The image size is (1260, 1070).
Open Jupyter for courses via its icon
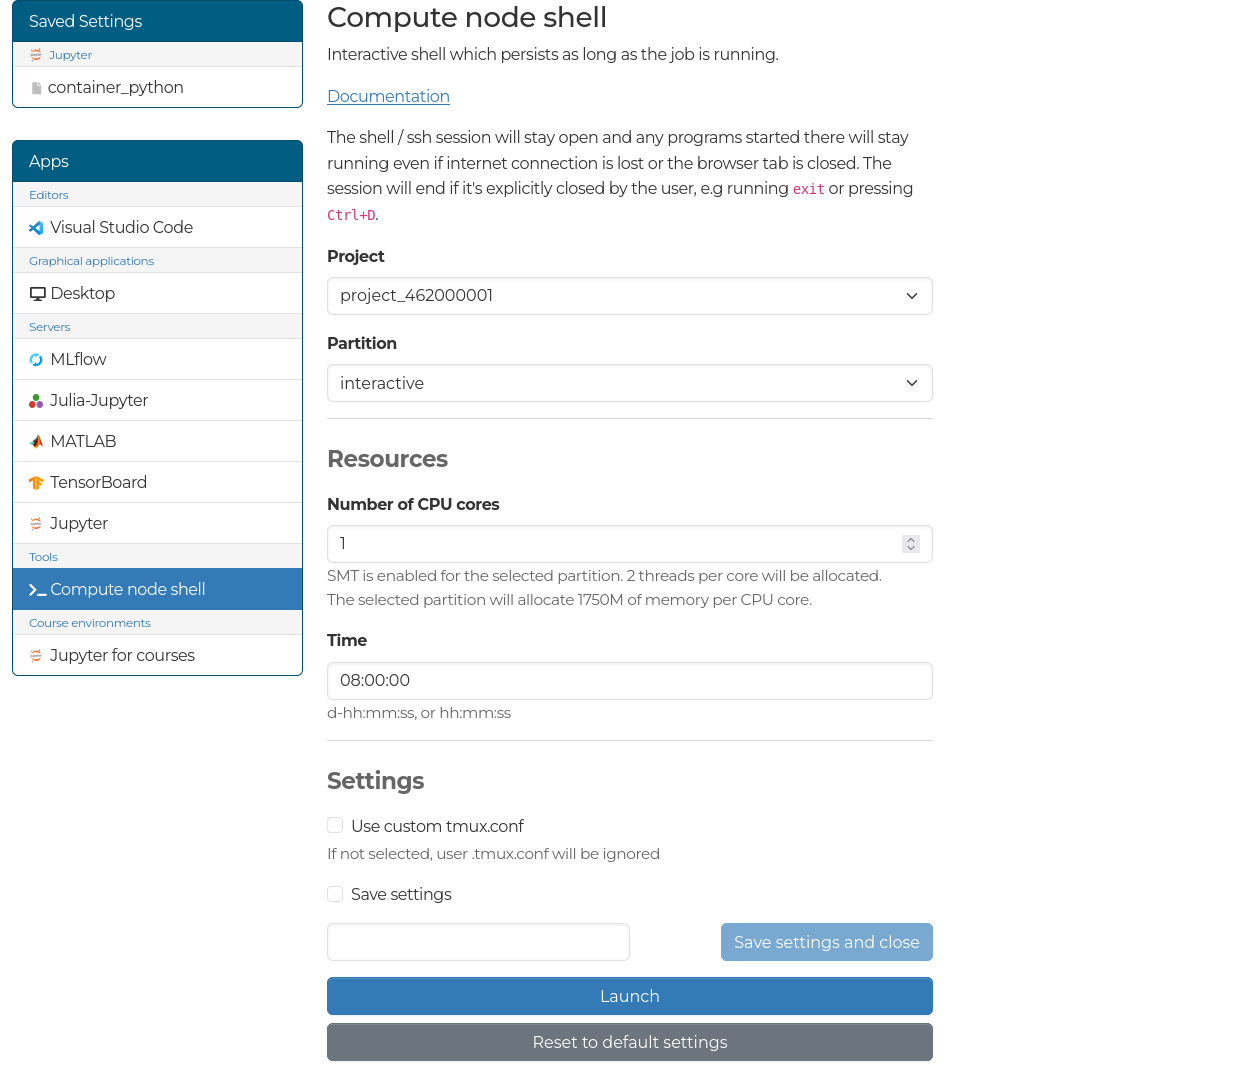click(x=35, y=655)
